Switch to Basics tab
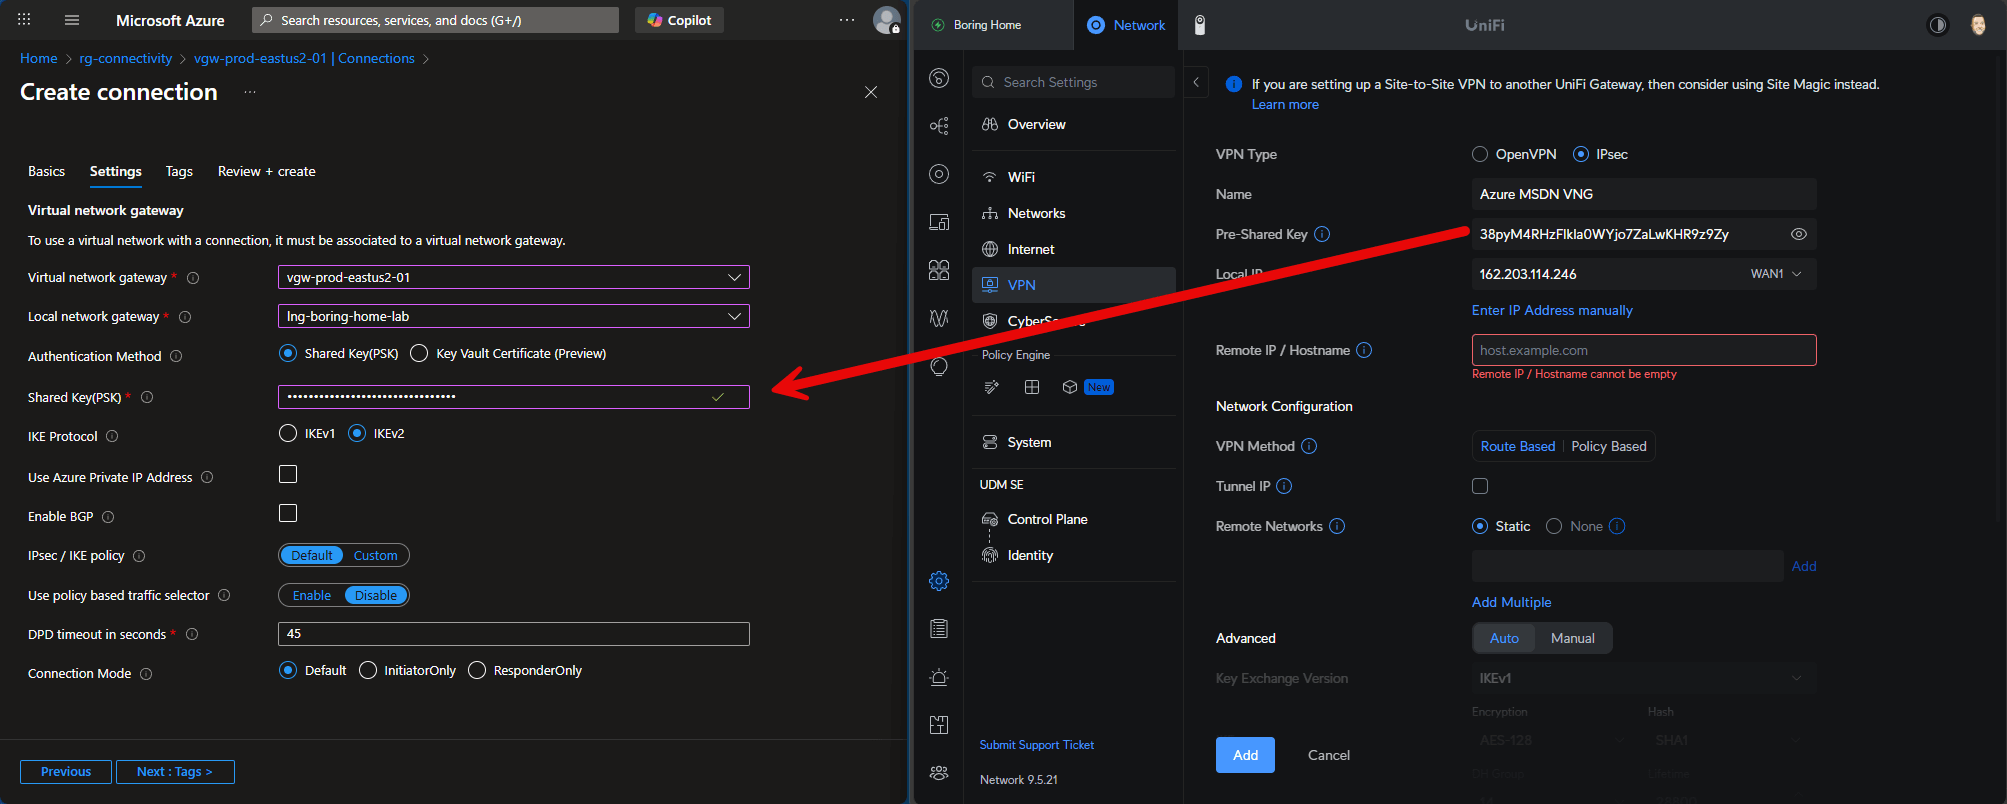2007x804 pixels. click(x=46, y=171)
